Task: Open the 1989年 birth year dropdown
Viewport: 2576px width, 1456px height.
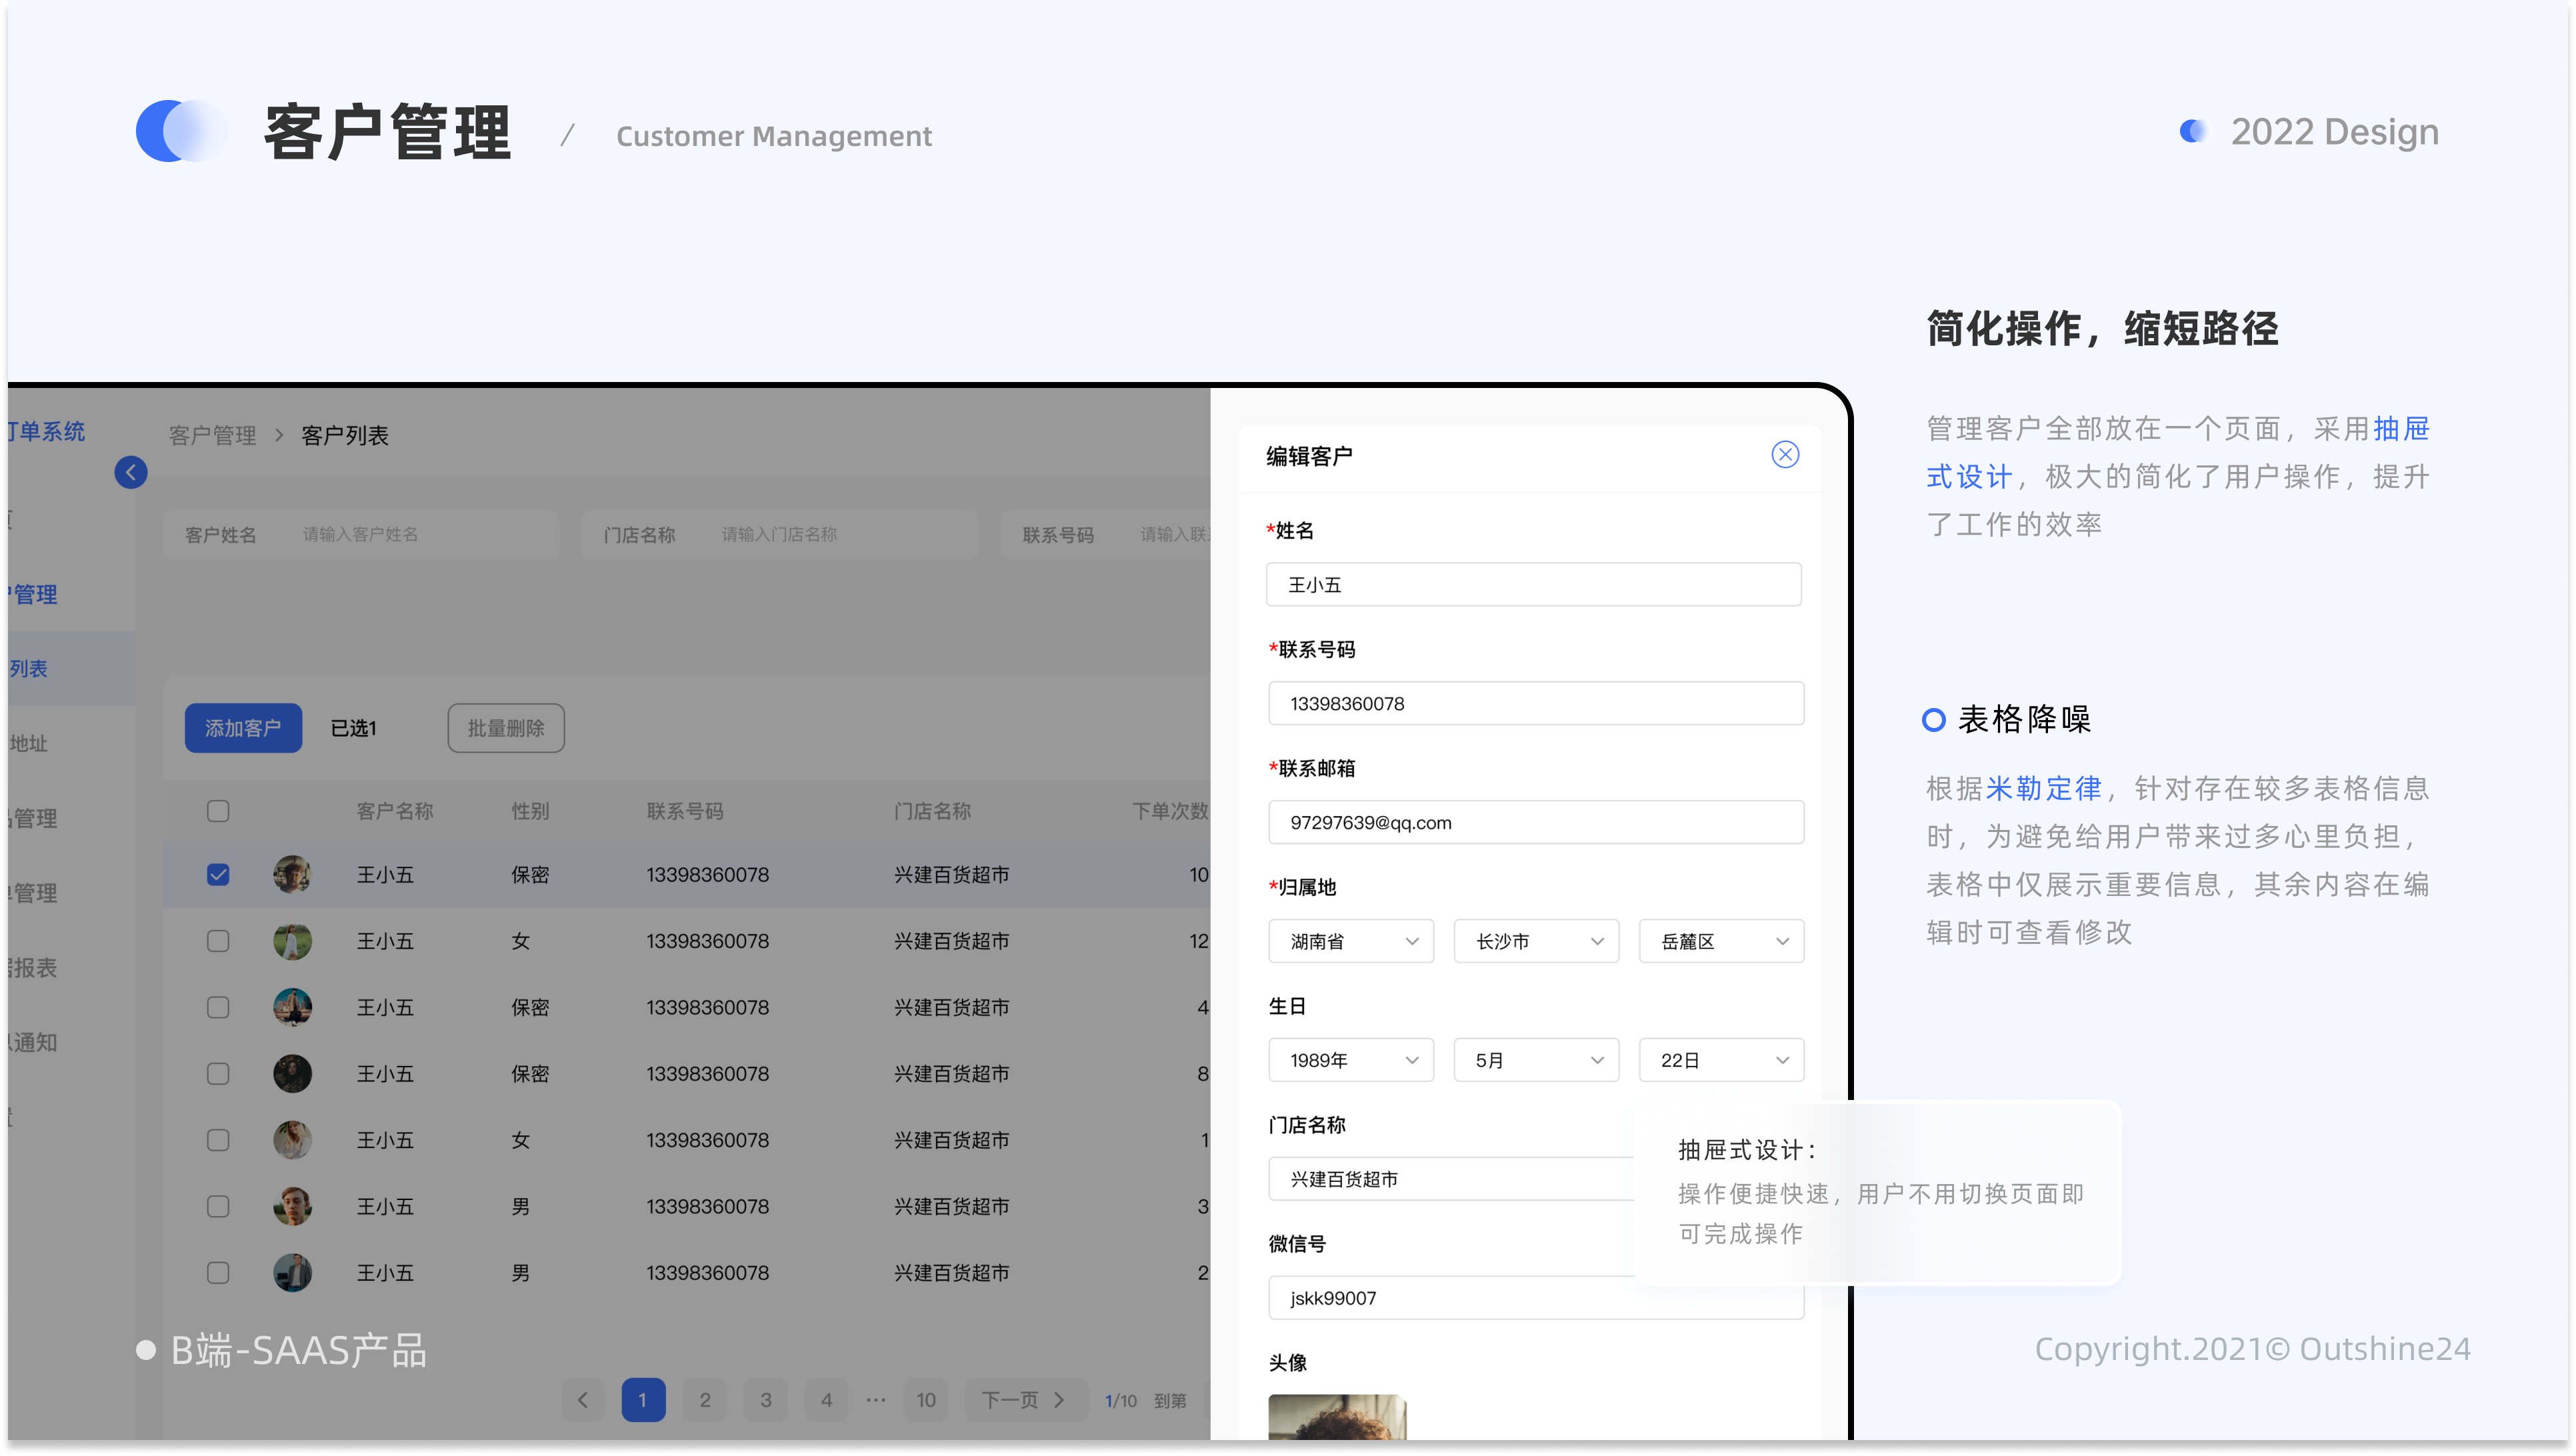Action: (1351, 1060)
